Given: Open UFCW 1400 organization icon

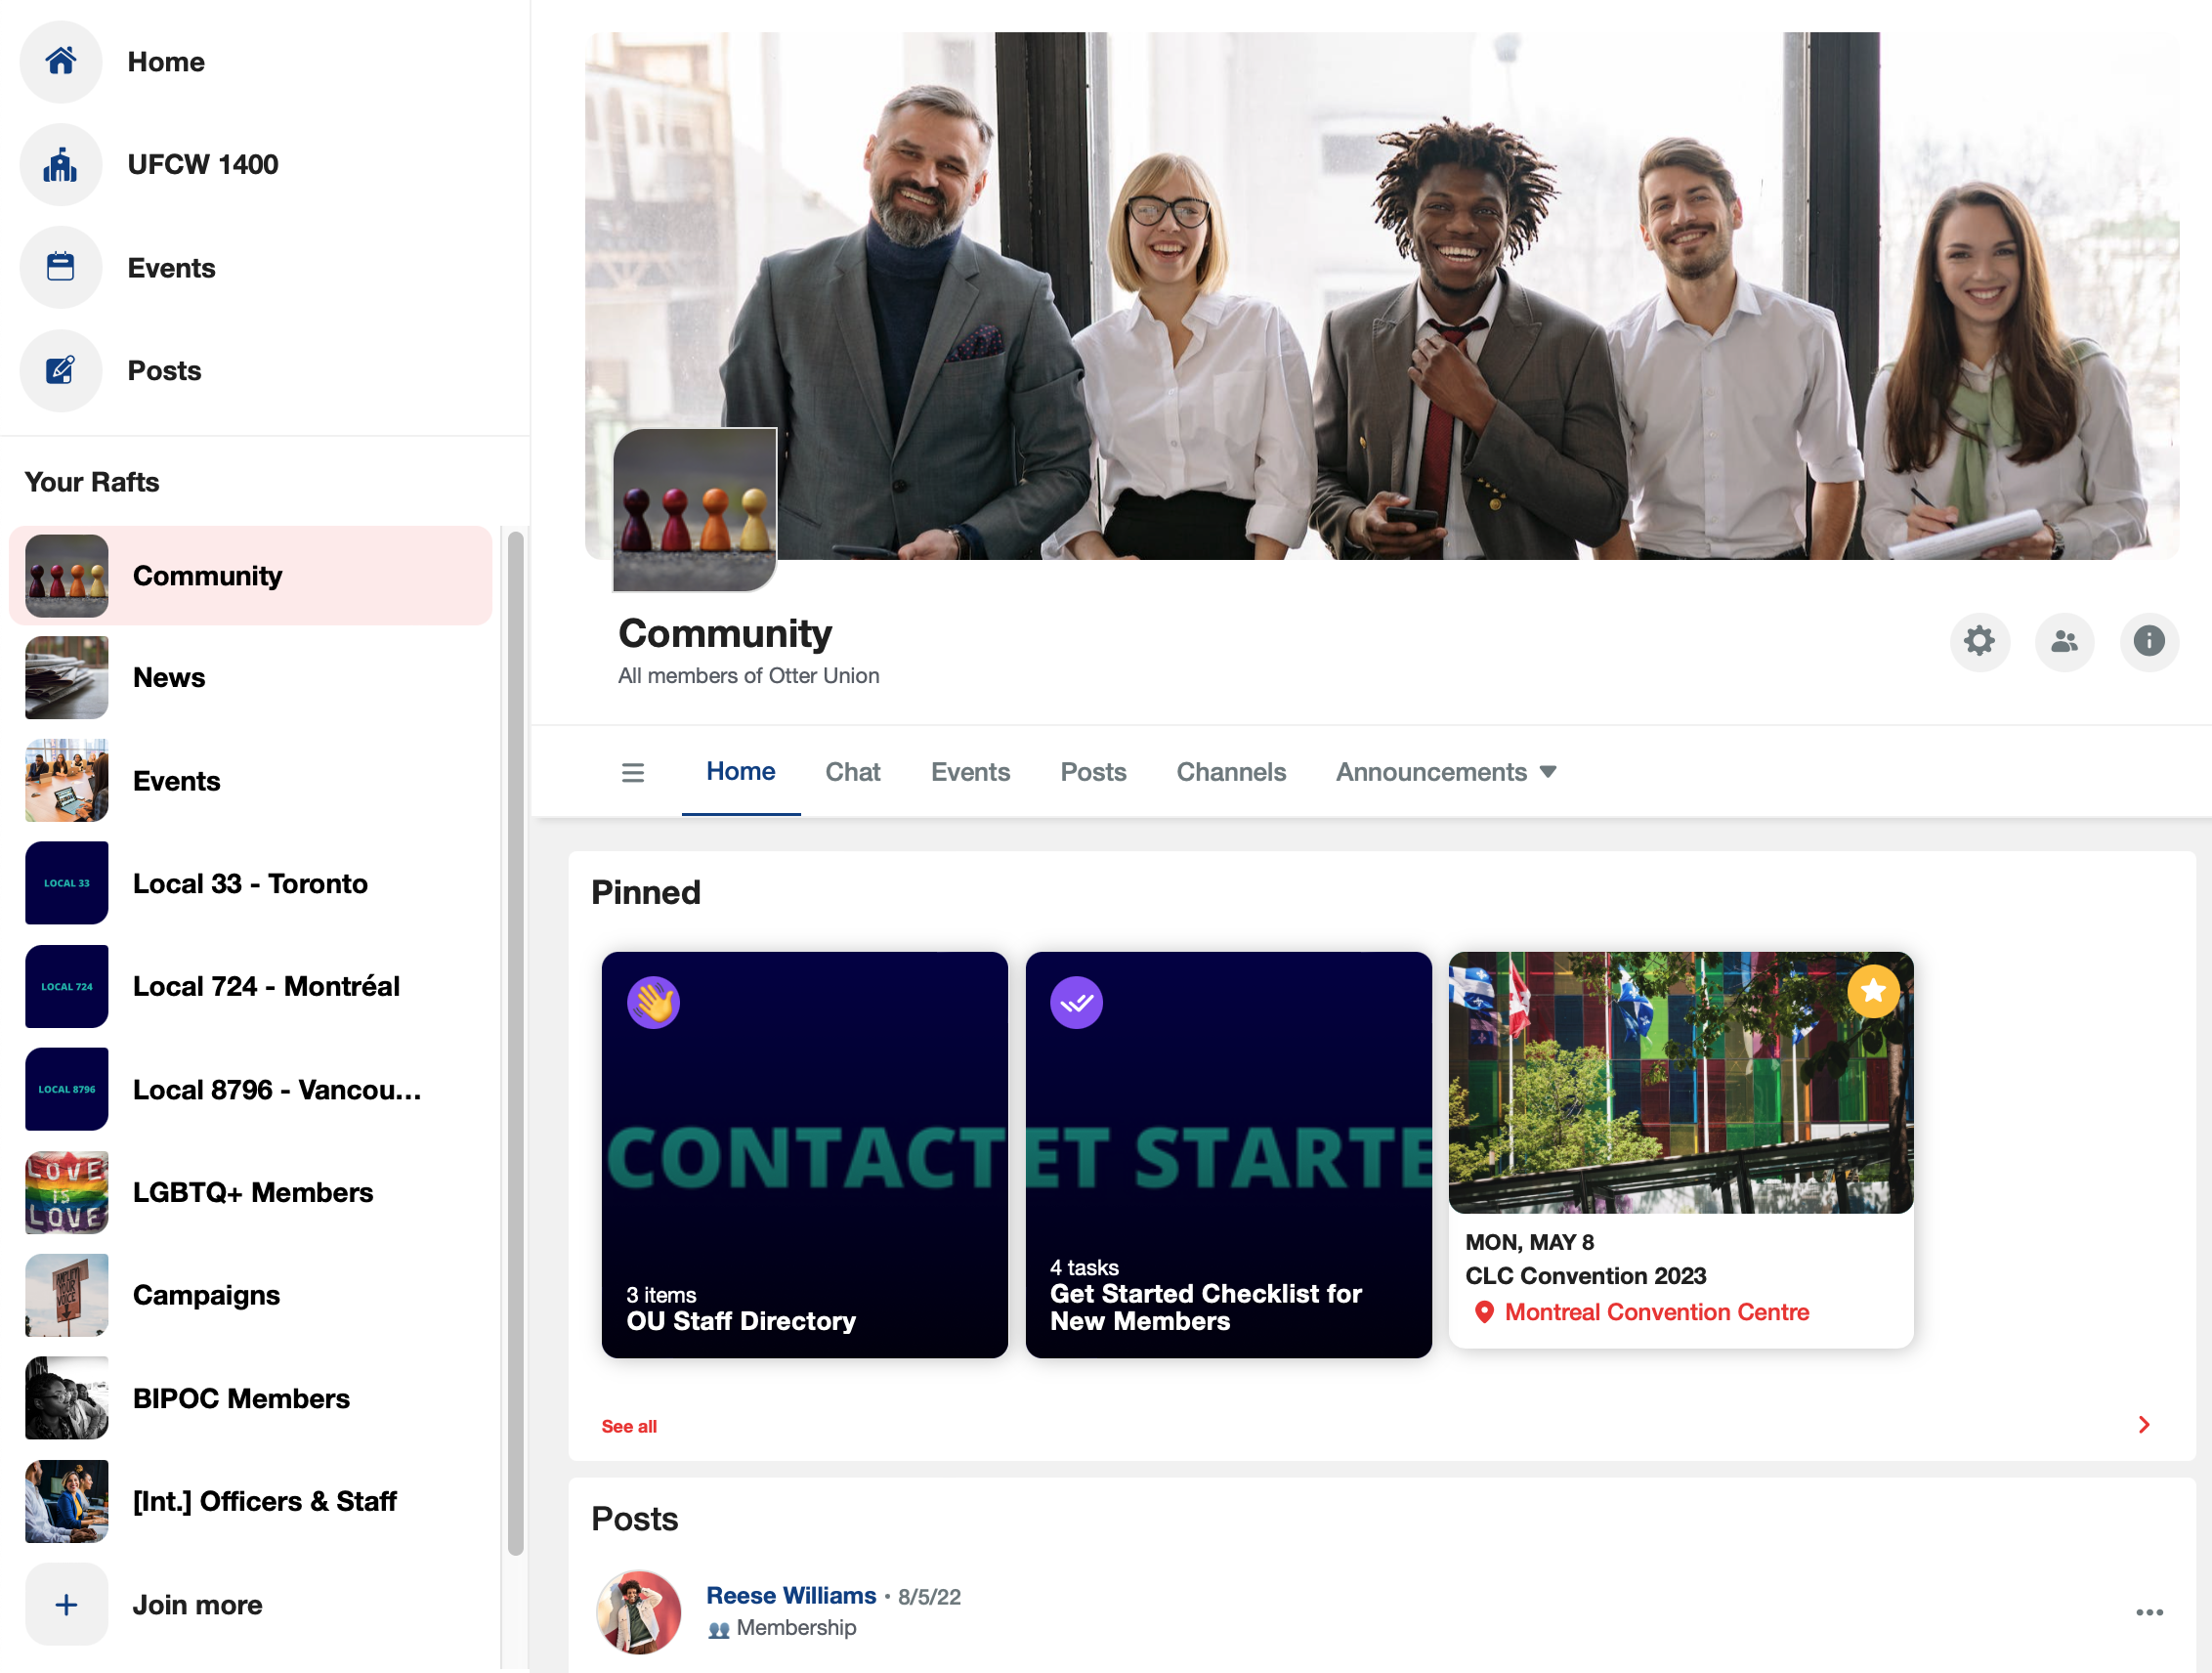Looking at the screenshot, I should click(61, 165).
